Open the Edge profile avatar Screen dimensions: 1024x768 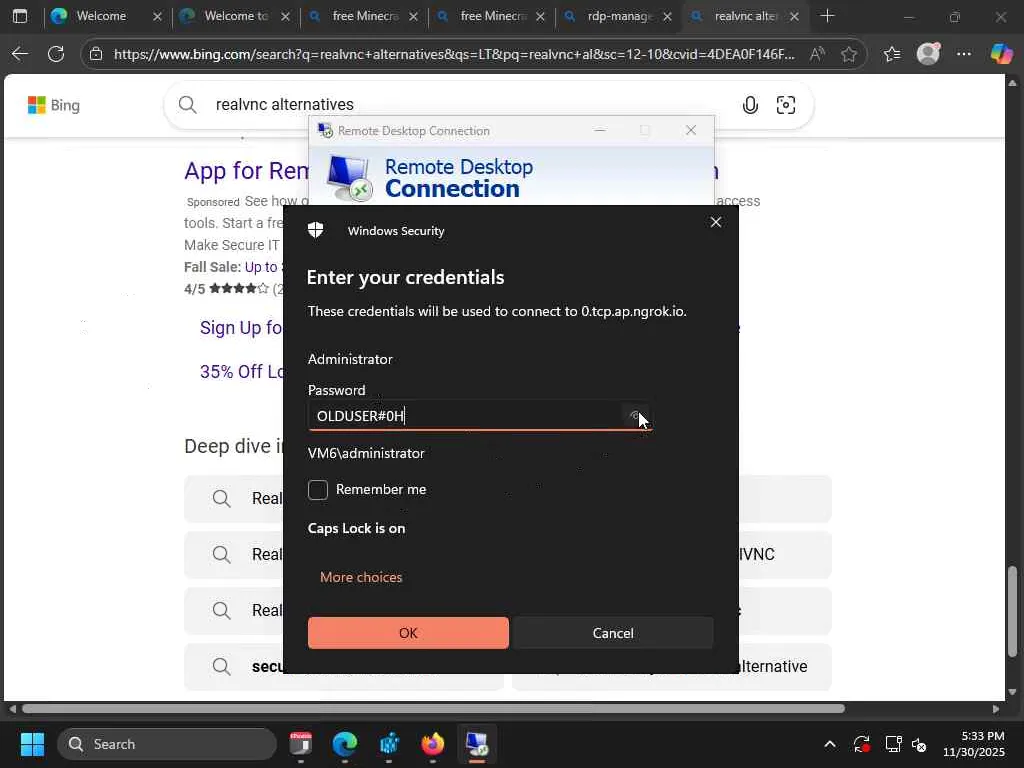928,54
